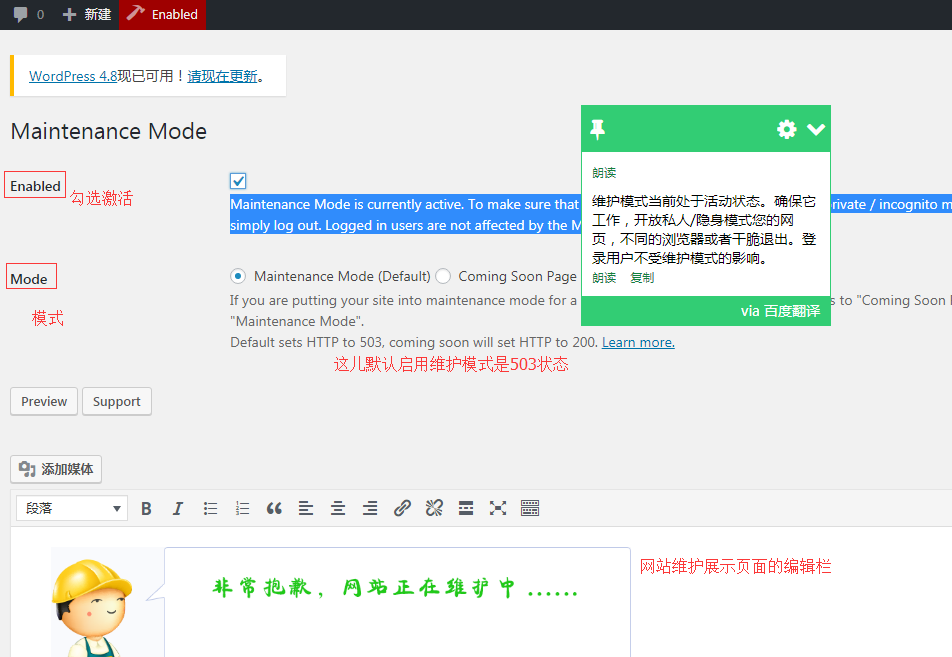Image resolution: width=952 pixels, height=657 pixels.
Task: Click the Maintenance Mode page heading
Action: click(x=109, y=131)
